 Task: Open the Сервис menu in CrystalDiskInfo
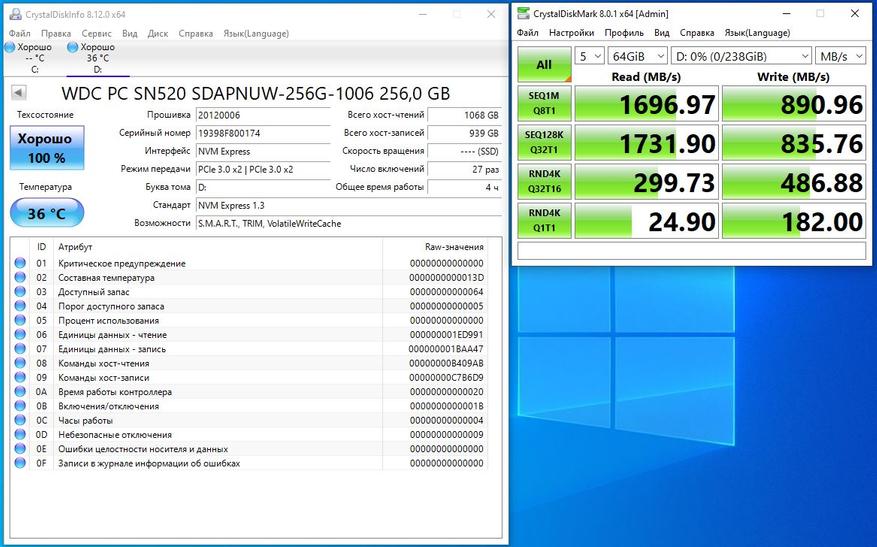(x=97, y=33)
